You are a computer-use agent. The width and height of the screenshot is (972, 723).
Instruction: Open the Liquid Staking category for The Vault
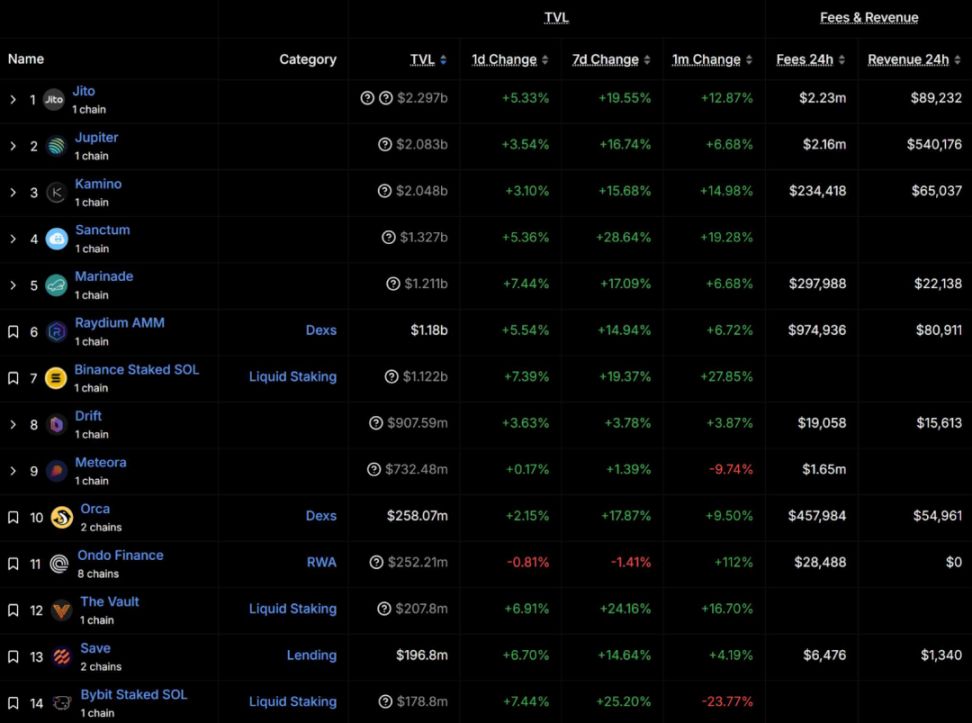pos(292,609)
